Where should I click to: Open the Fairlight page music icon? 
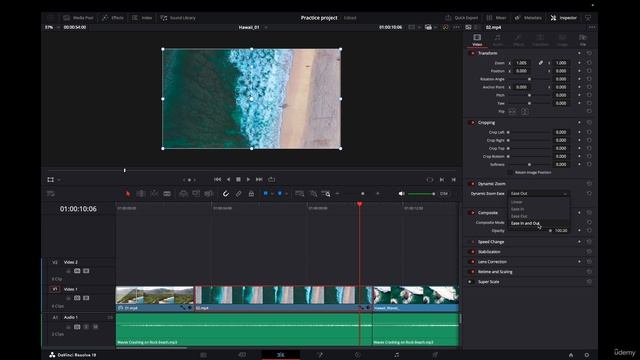pyautogui.click(x=396, y=355)
